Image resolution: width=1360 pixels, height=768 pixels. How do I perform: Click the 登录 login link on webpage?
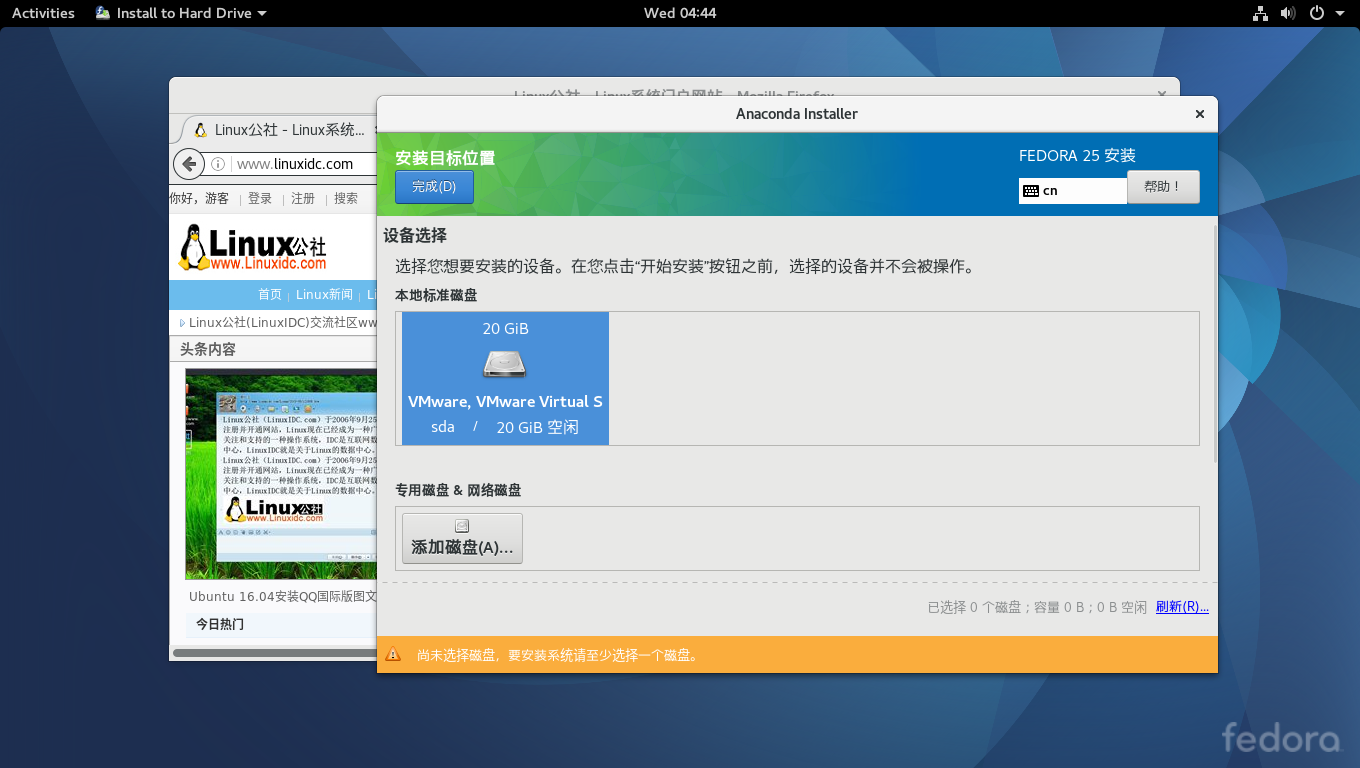260,199
